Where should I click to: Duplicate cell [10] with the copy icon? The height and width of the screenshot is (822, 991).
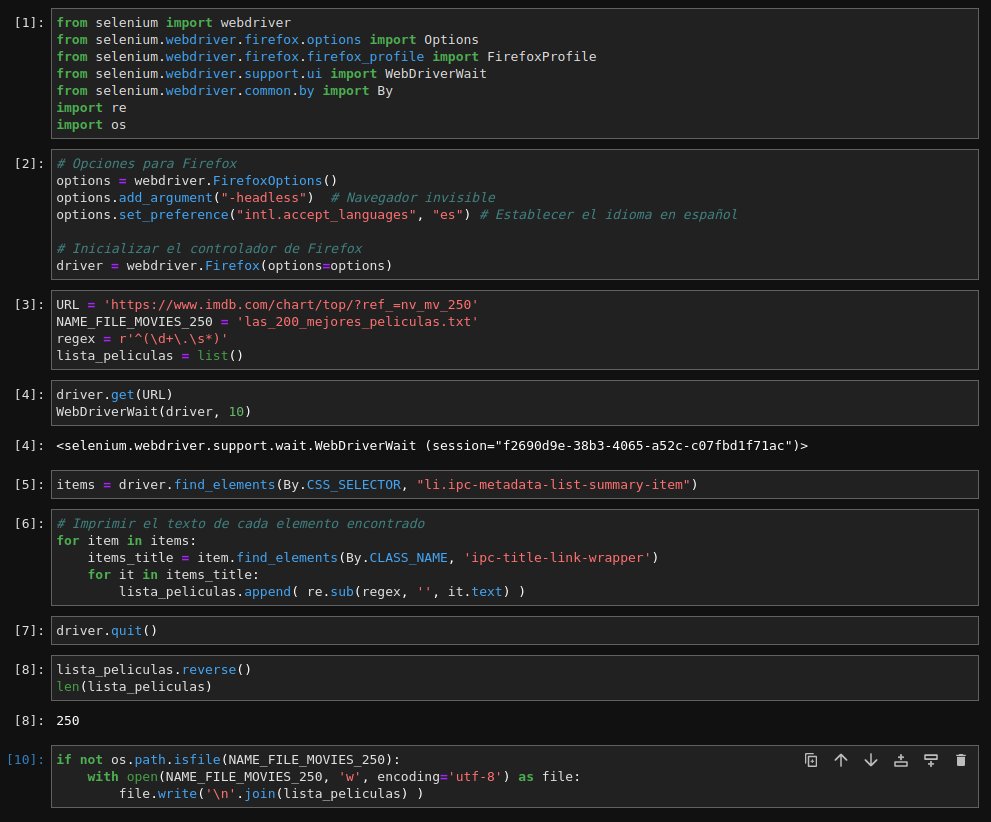point(811,760)
